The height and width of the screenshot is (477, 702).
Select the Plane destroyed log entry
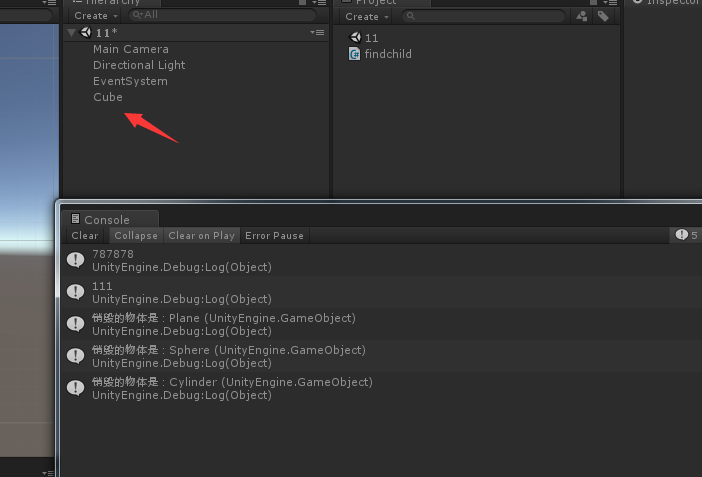coord(381,324)
